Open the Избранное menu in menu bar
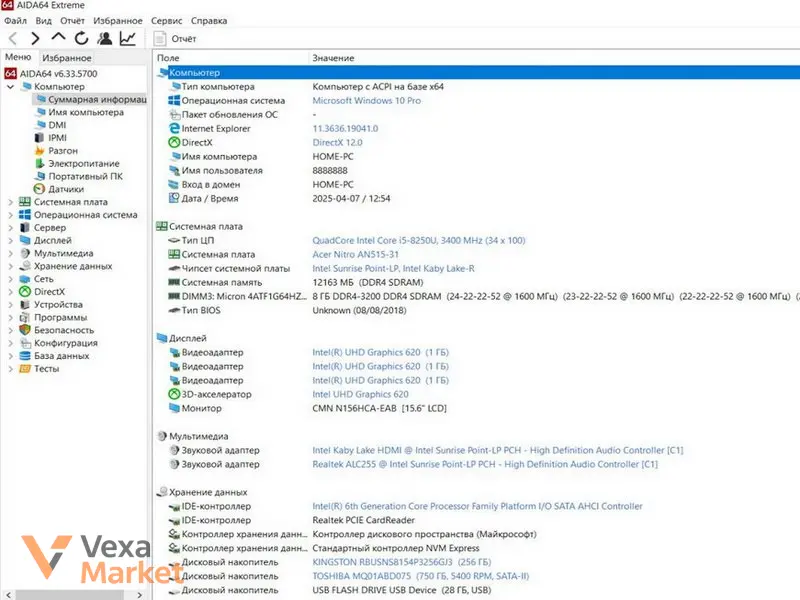This screenshot has width=800, height=600. [x=118, y=21]
